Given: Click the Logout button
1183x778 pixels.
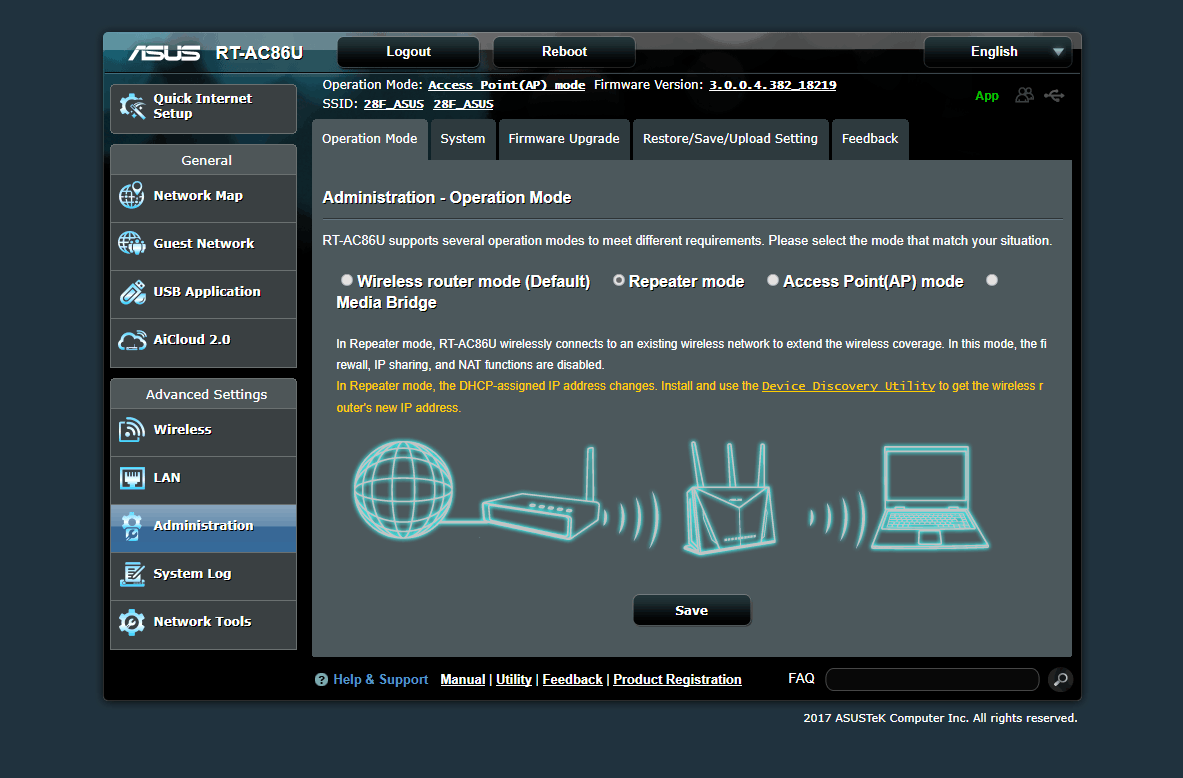Looking at the screenshot, I should click(x=408, y=52).
